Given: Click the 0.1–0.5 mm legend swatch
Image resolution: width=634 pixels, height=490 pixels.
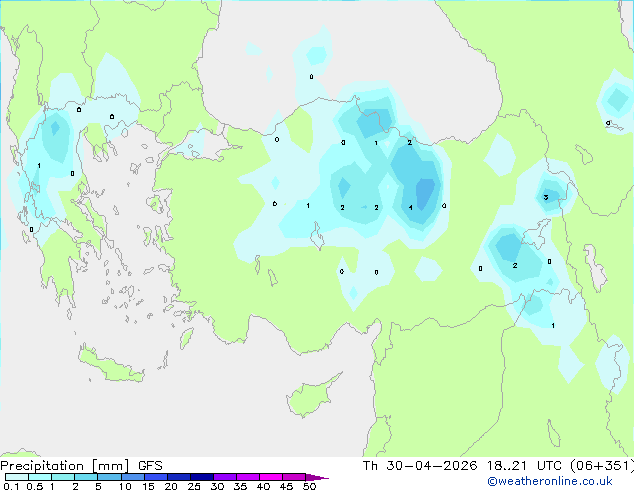Looking at the screenshot, I should pos(17,477).
